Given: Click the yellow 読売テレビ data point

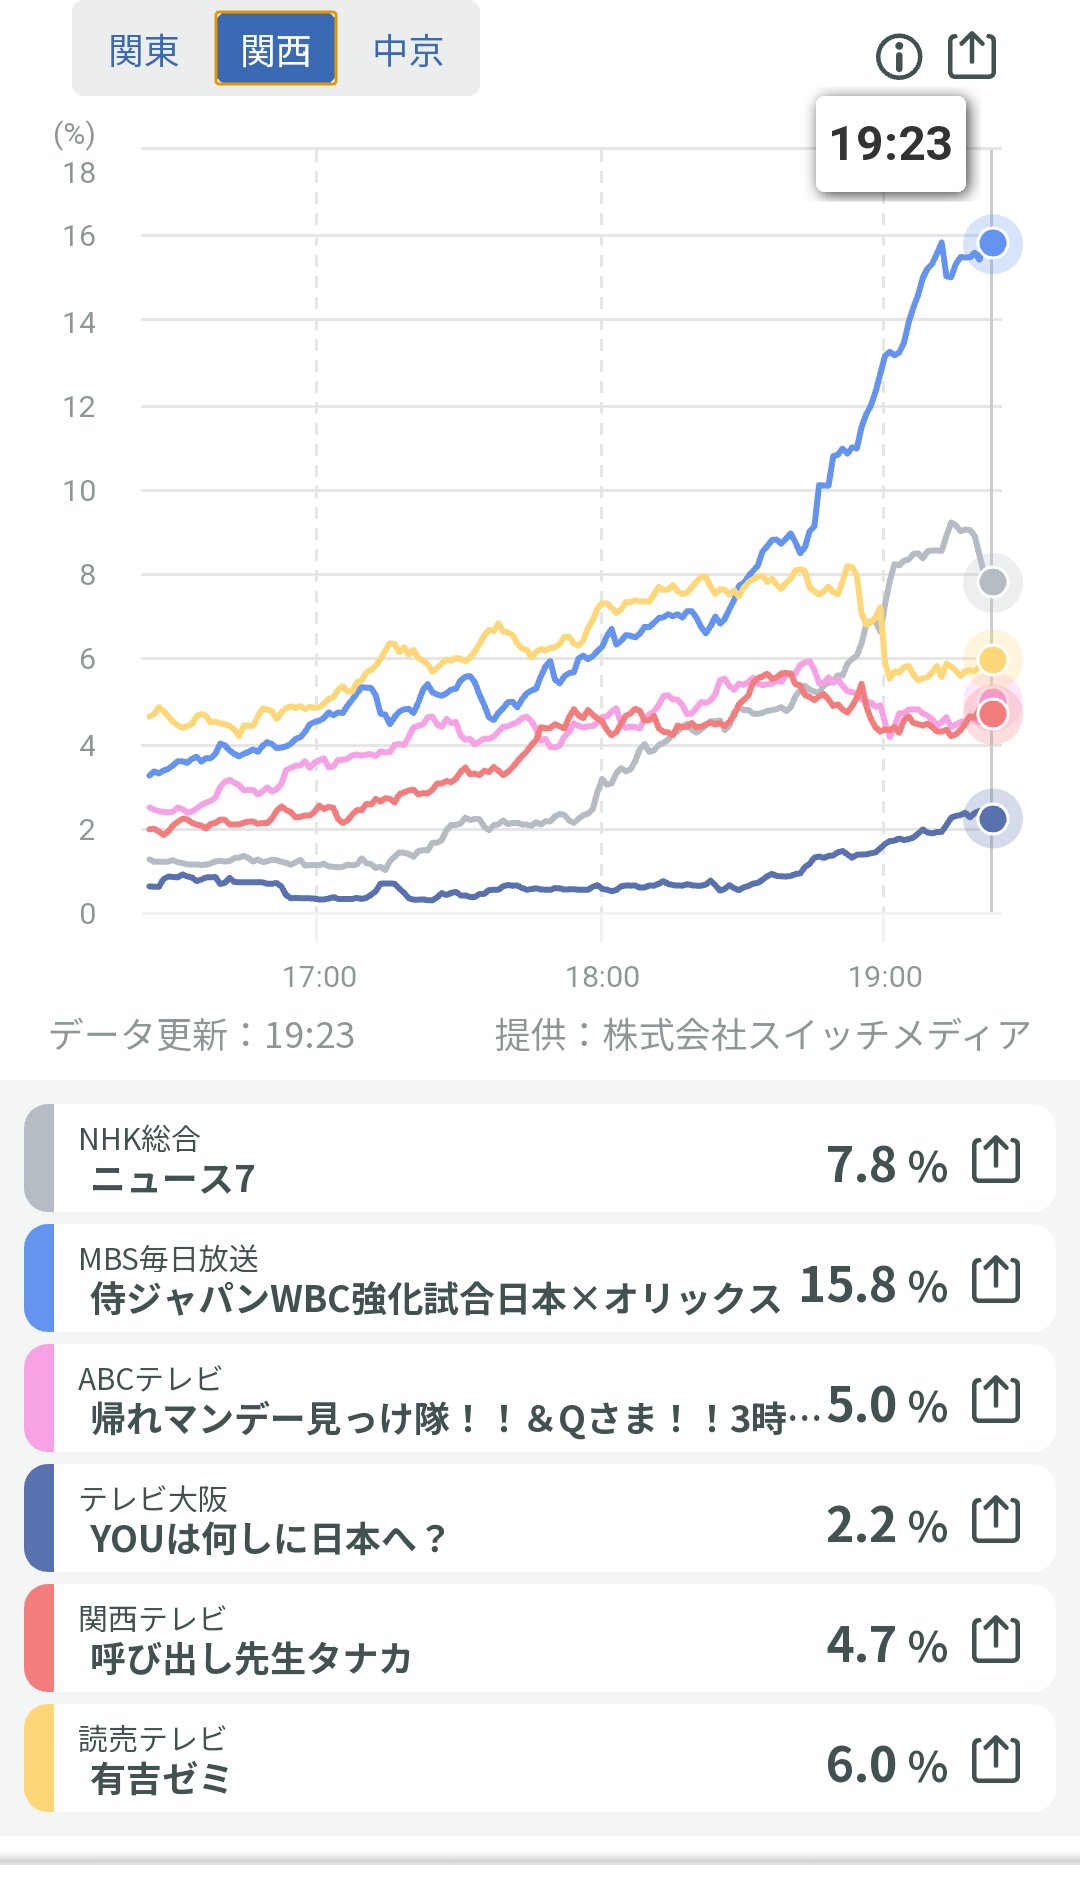Looking at the screenshot, I should point(992,660).
